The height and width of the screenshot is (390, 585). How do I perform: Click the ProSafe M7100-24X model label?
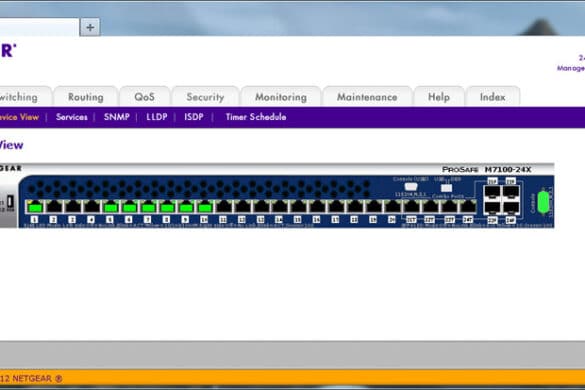pyautogui.click(x=487, y=170)
